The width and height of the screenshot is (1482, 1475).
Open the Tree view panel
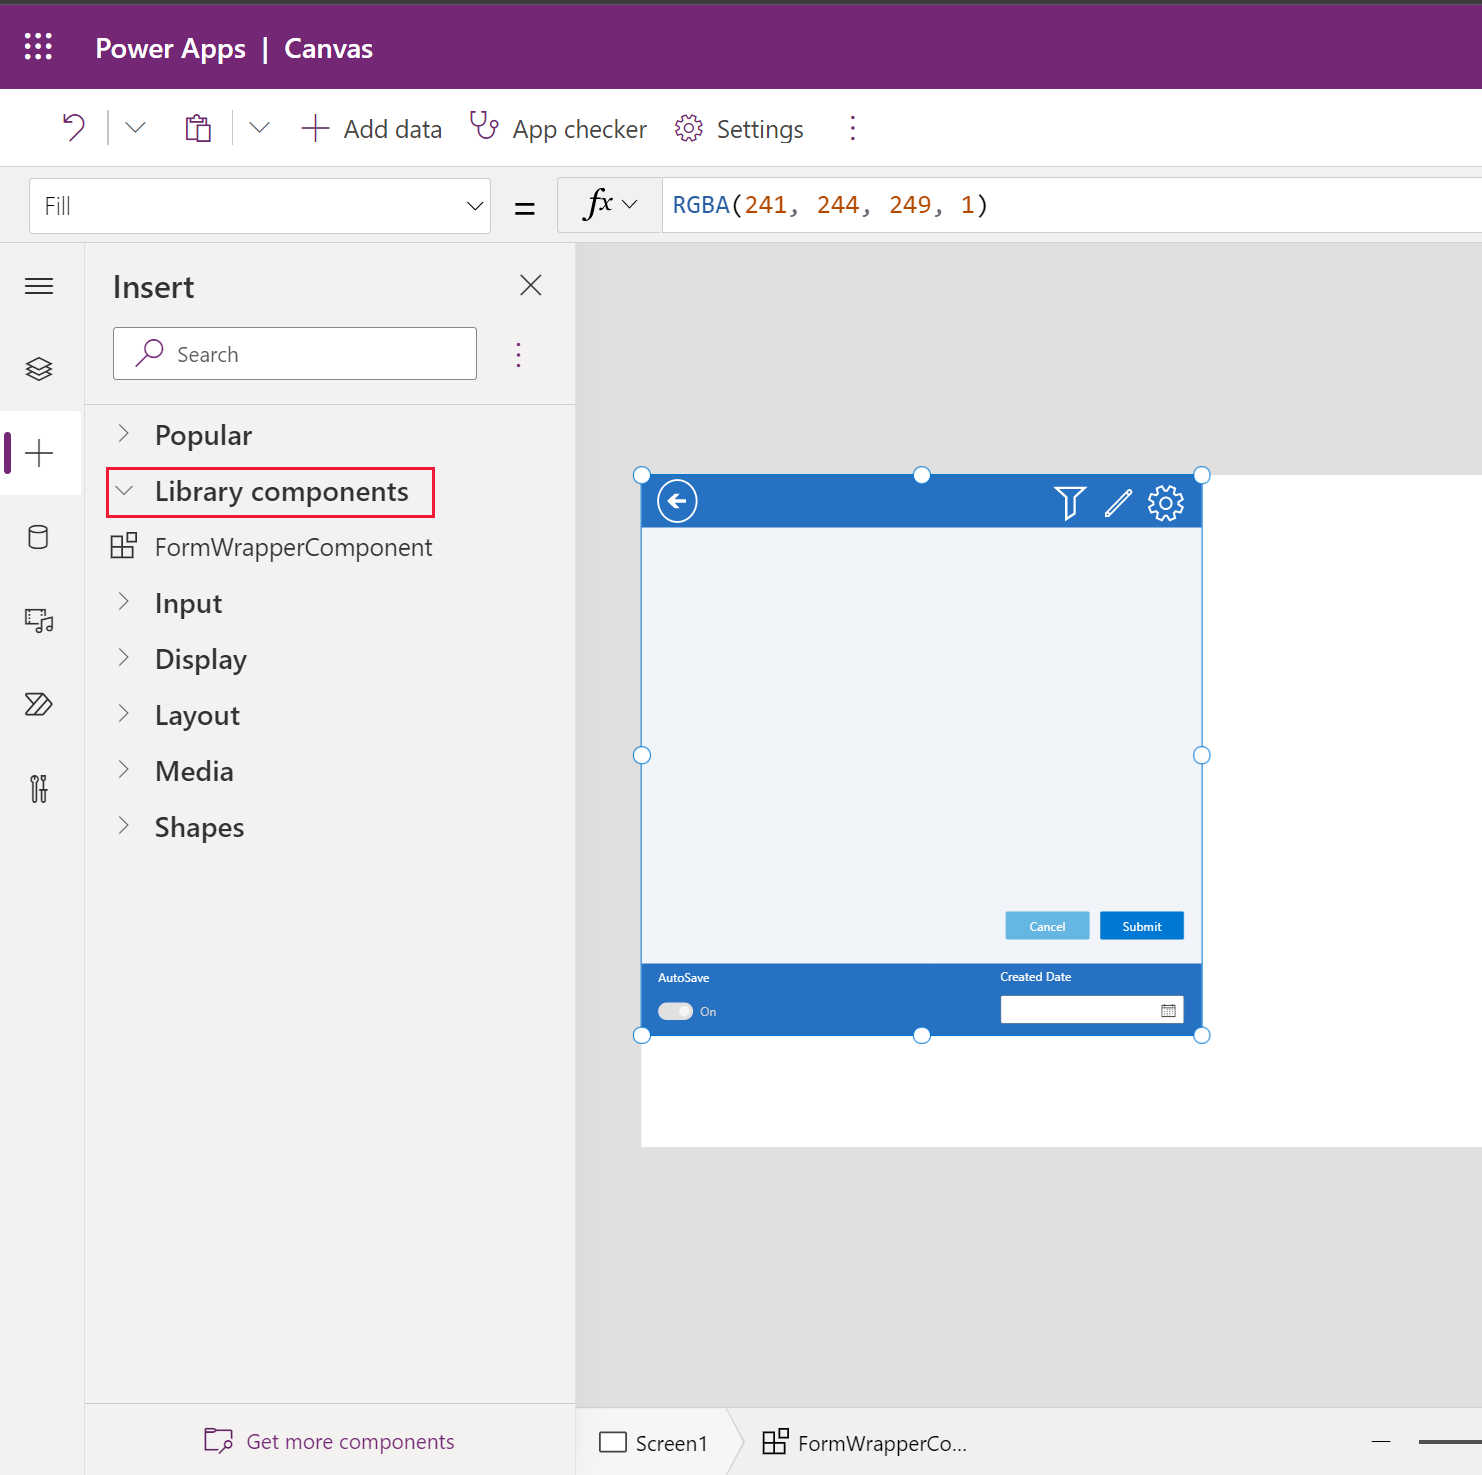(39, 368)
